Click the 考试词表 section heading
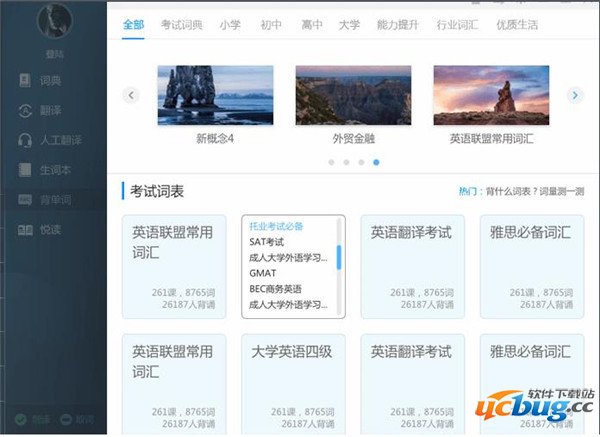600x437 pixels. [157, 191]
